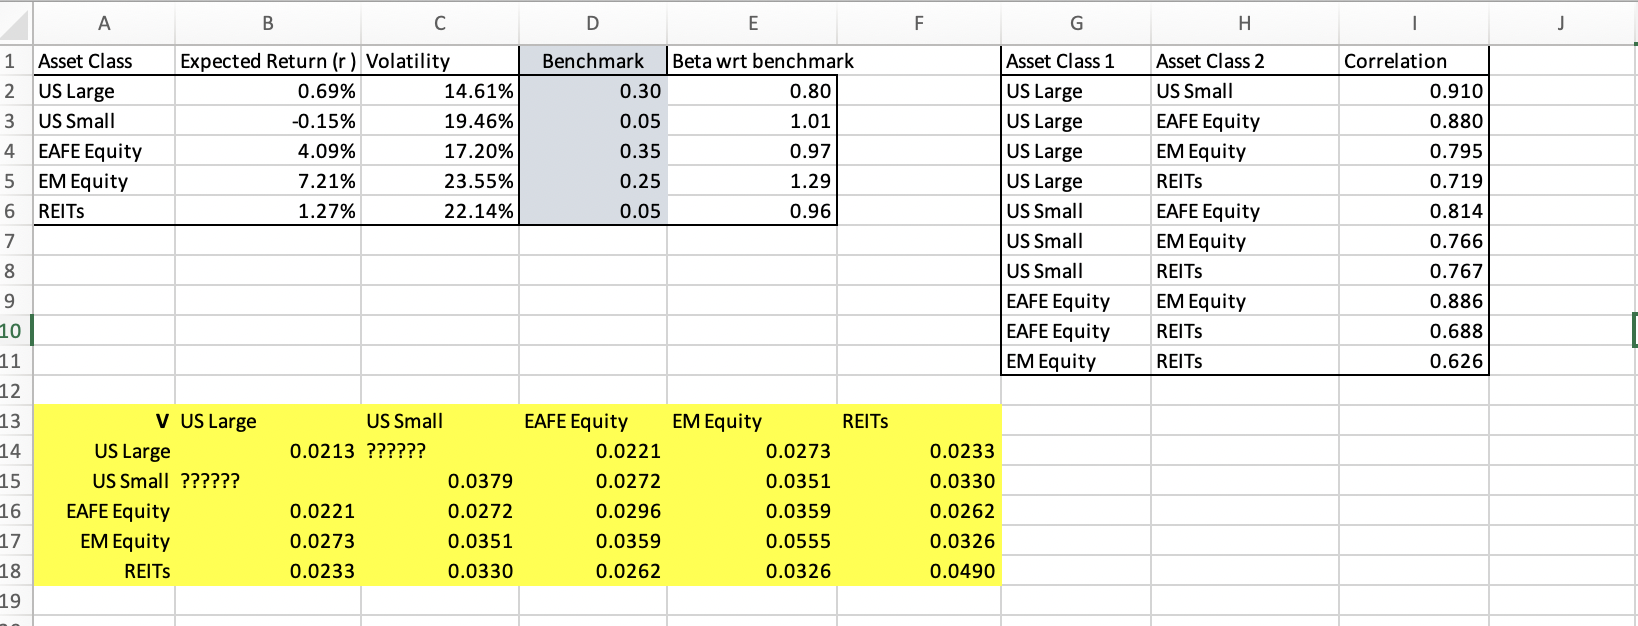Select correlation value 0.626
Image resolution: width=1638 pixels, height=626 pixels.
click(x=1414, y=361)
